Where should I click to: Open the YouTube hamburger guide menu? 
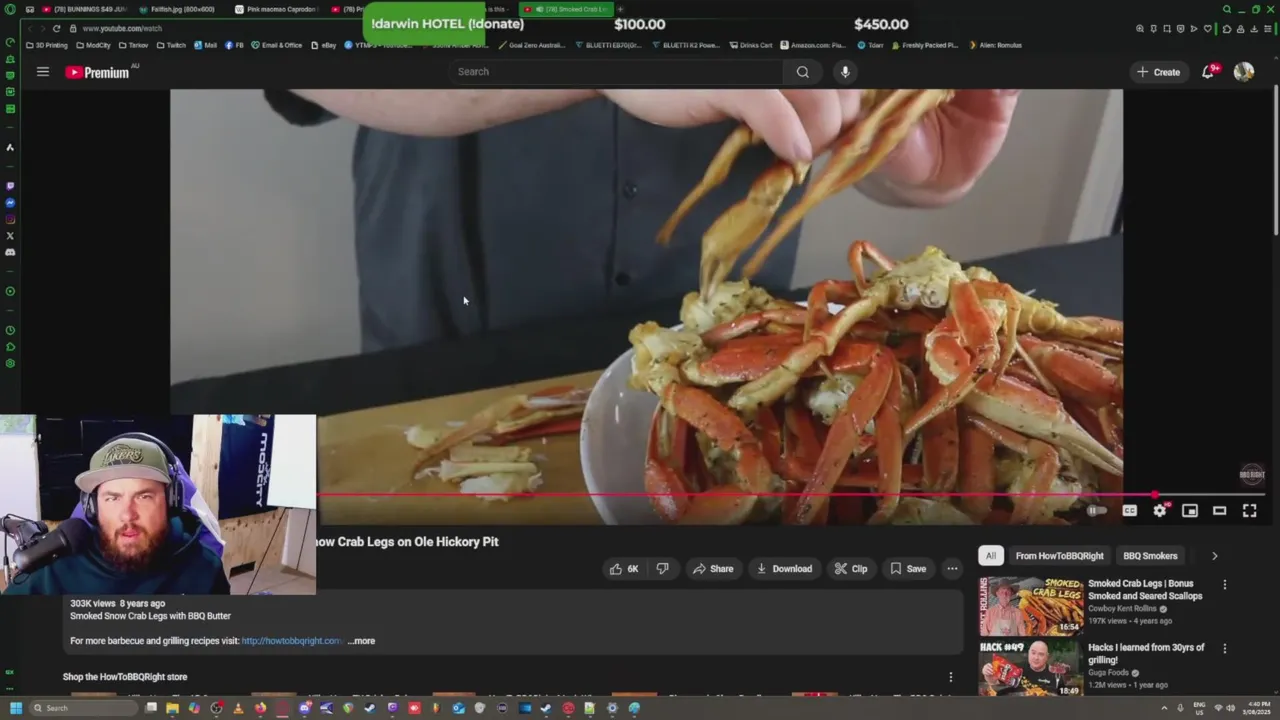43,72
